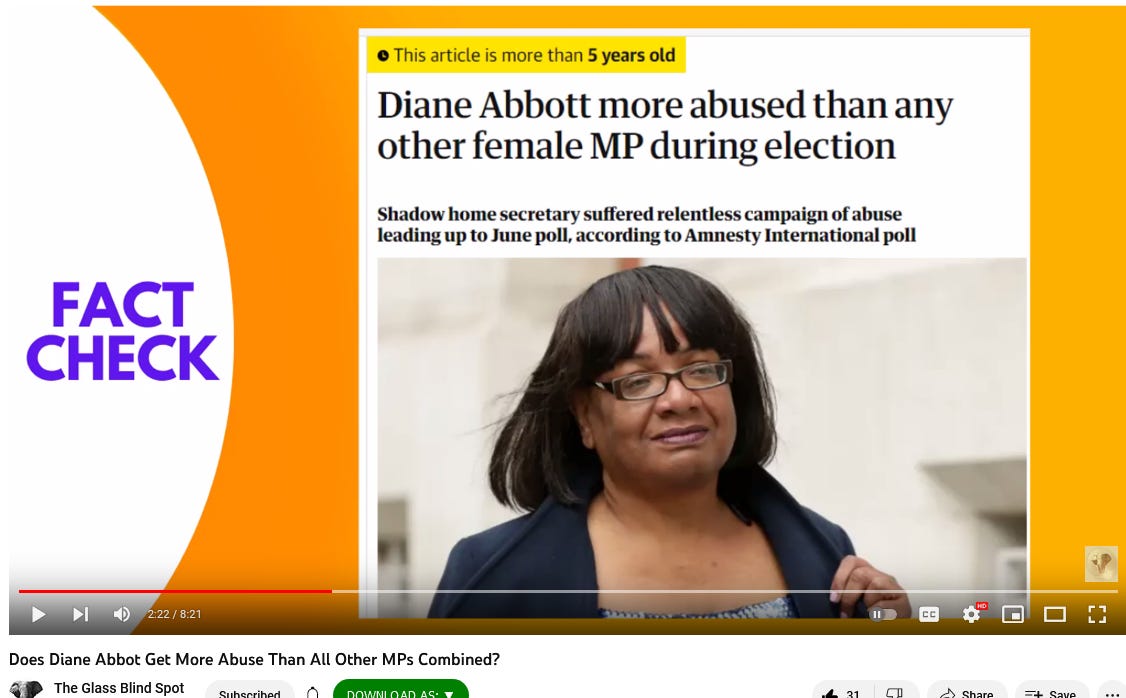The height and width of the screenshot is (698, 1126).
Task: Like the video with thumbs up
Action: (842, 693)
